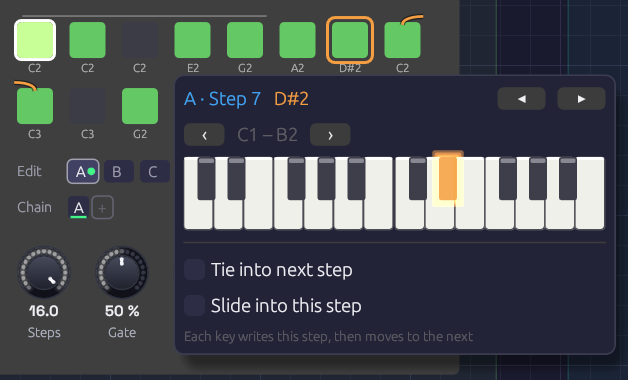This screenshot has height=380, width=628.
Task: Select the green C3 step pad with tie arc
Action: (x=35, y=106)
